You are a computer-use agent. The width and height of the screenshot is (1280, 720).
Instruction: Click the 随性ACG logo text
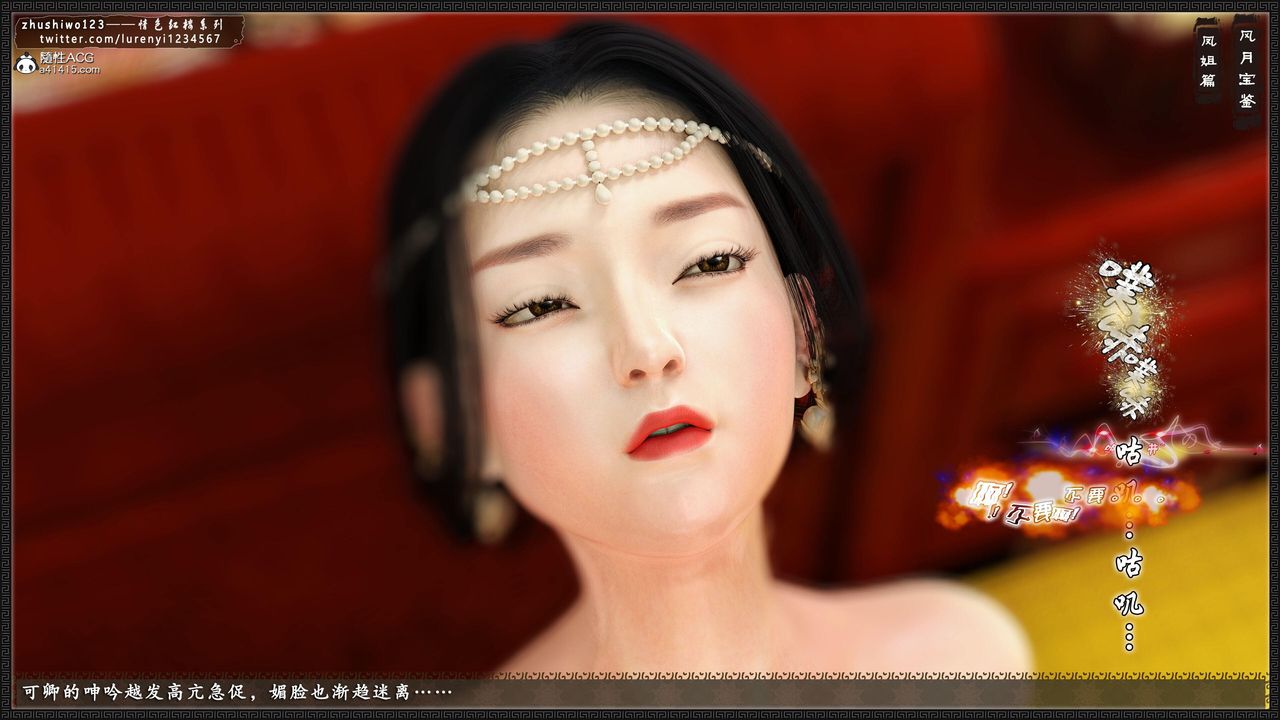tap(68, 58)
